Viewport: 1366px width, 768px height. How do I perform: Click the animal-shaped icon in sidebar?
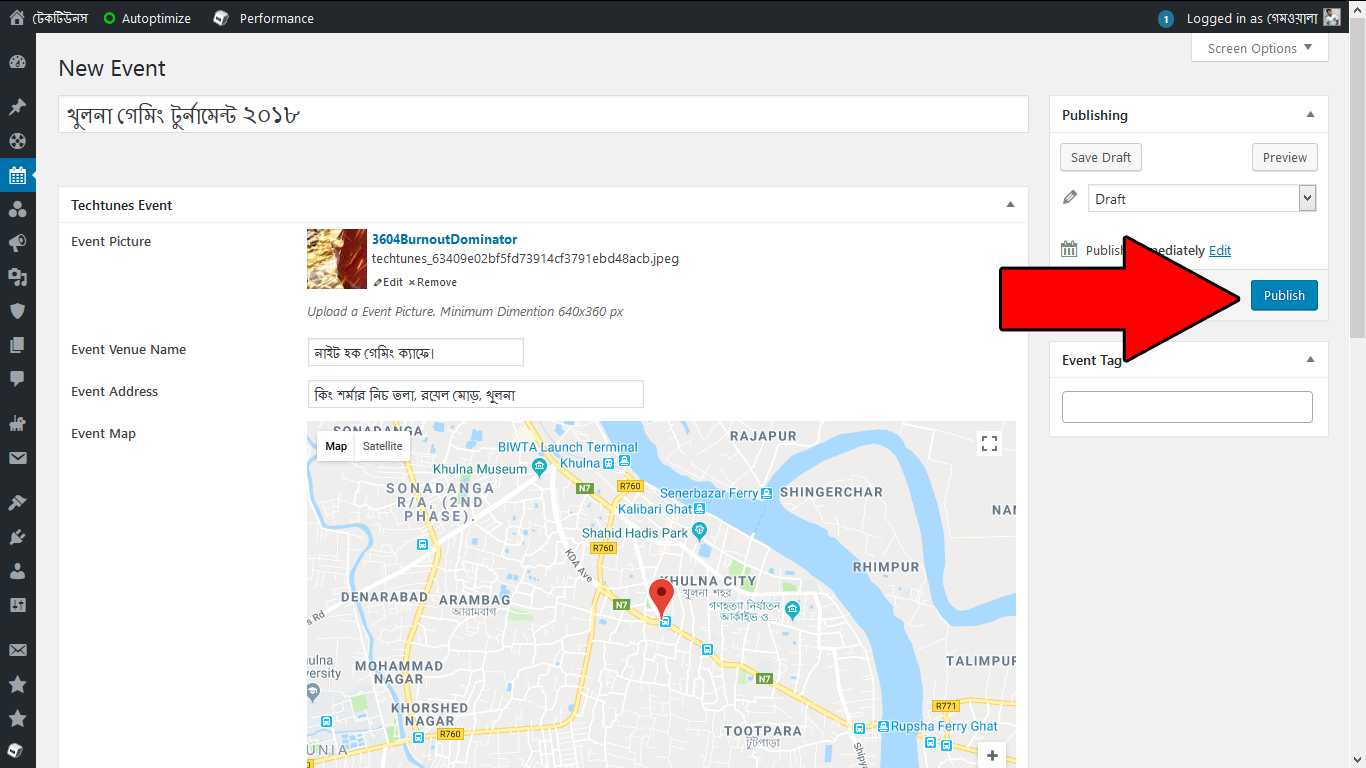tap(17, 424)
